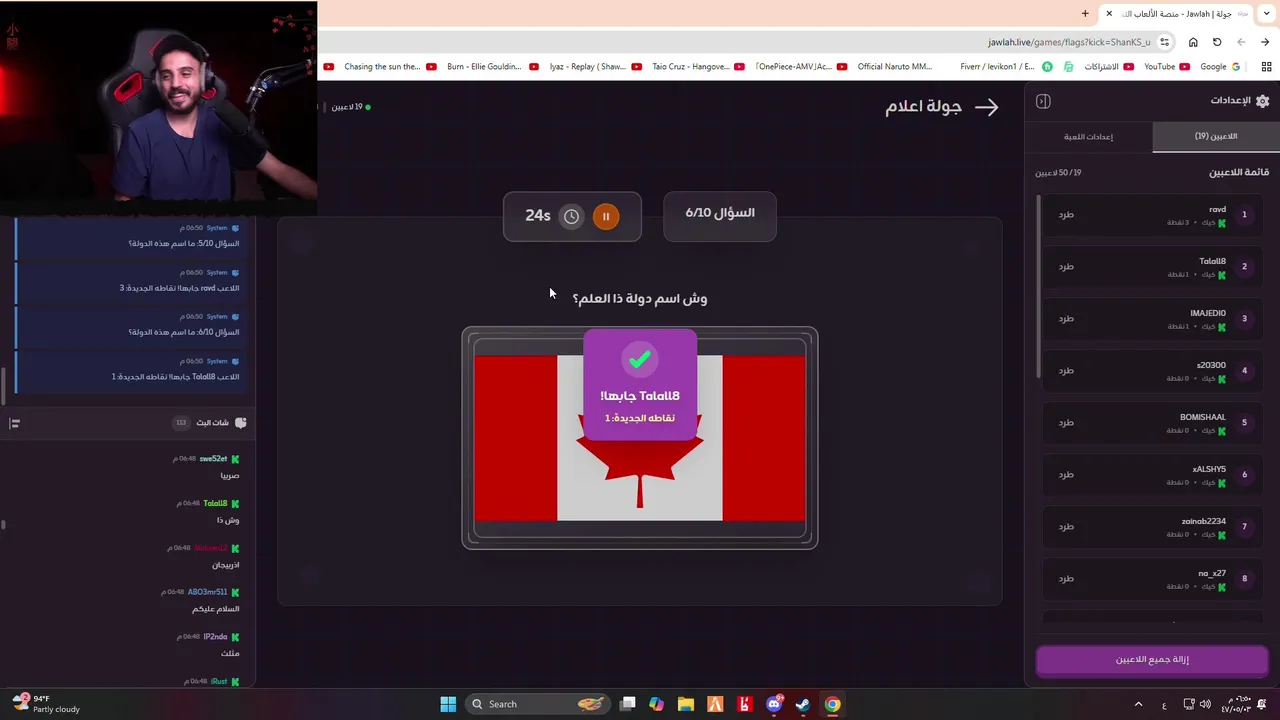Open site information icon in address bar
This screenshot has height=720, width=1280.
click(x=1165, y=42)
